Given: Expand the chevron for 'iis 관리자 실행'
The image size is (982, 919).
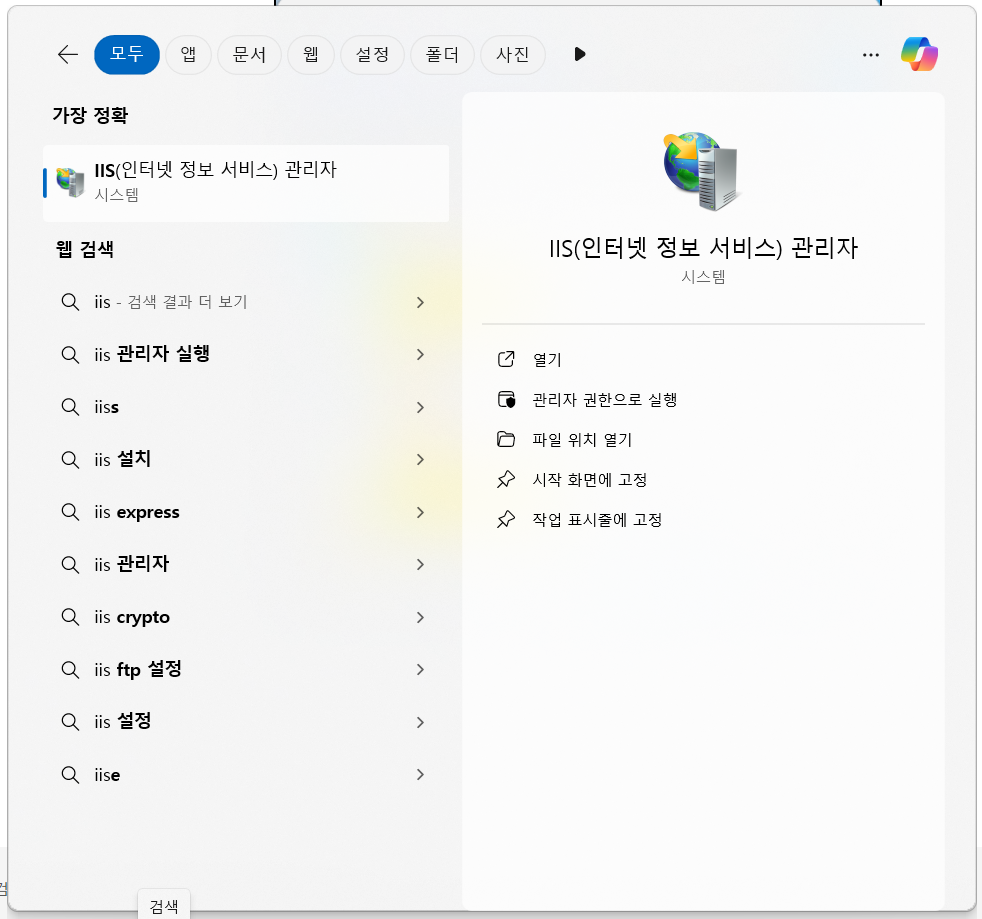Looking at the screenshot, I should point(420,355).
